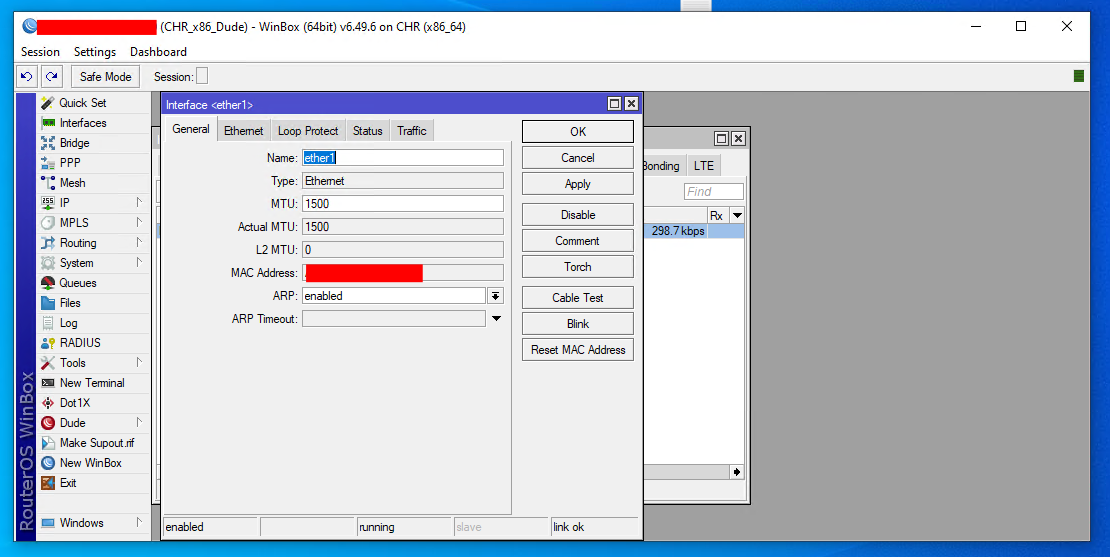Viewport: 1110px width, 557px height.
Task: Click the Redo toolbar arrow
Action: pyautogui.click(x=52, y=76)
